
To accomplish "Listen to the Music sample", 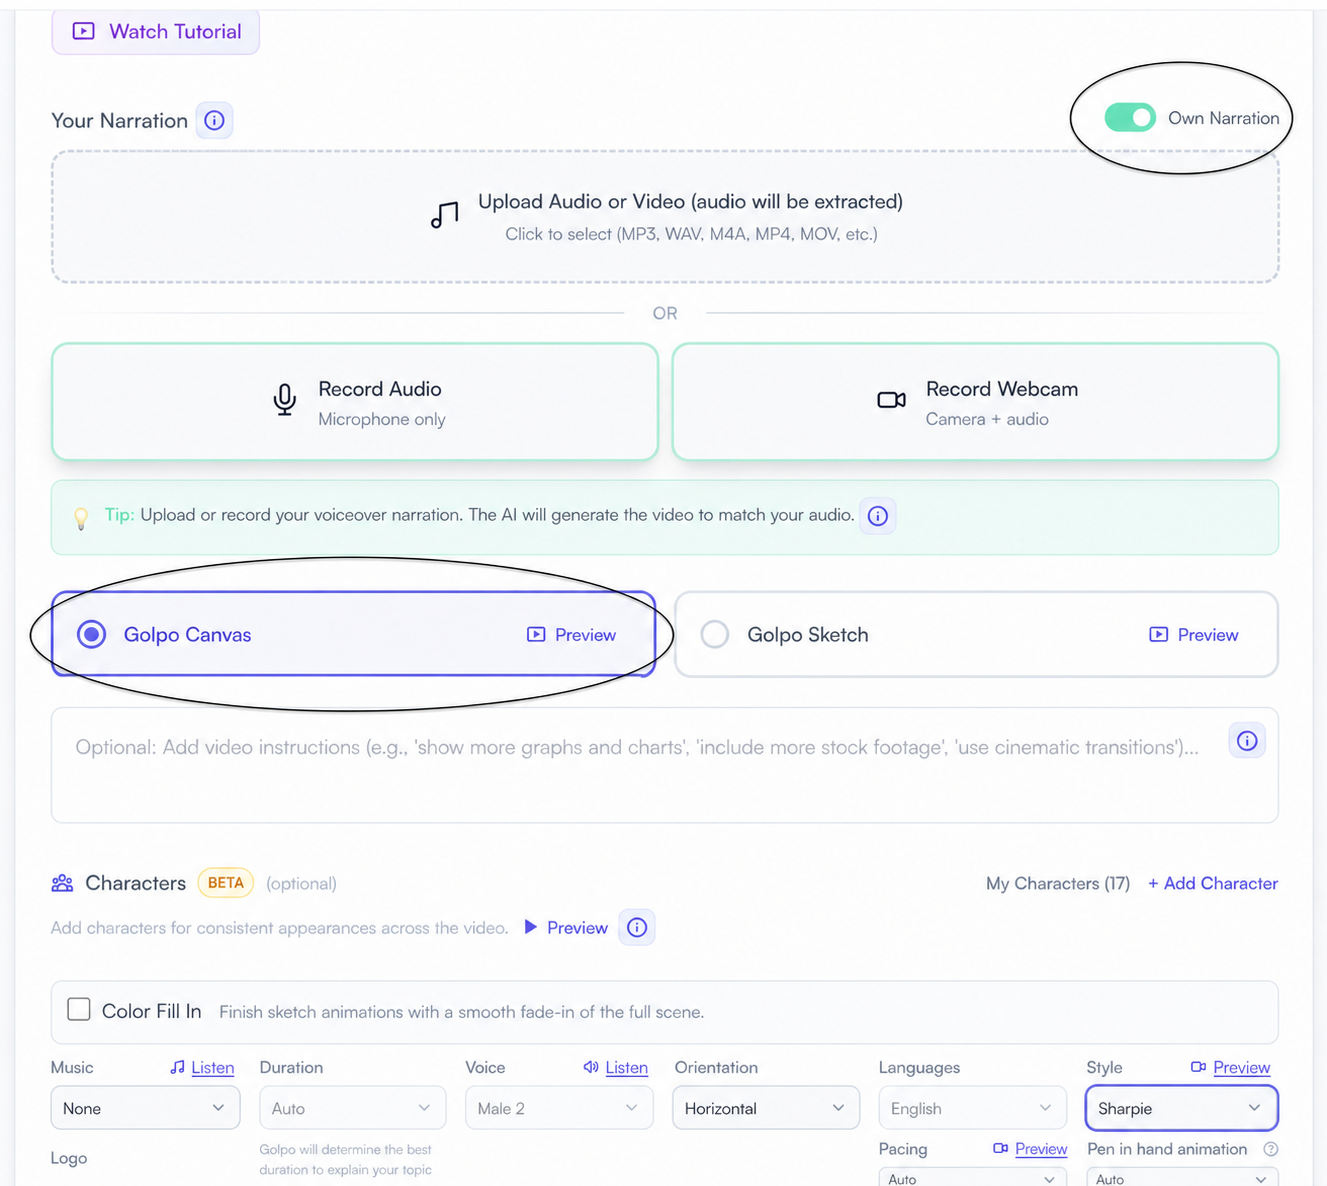I will click(202, 1068).
